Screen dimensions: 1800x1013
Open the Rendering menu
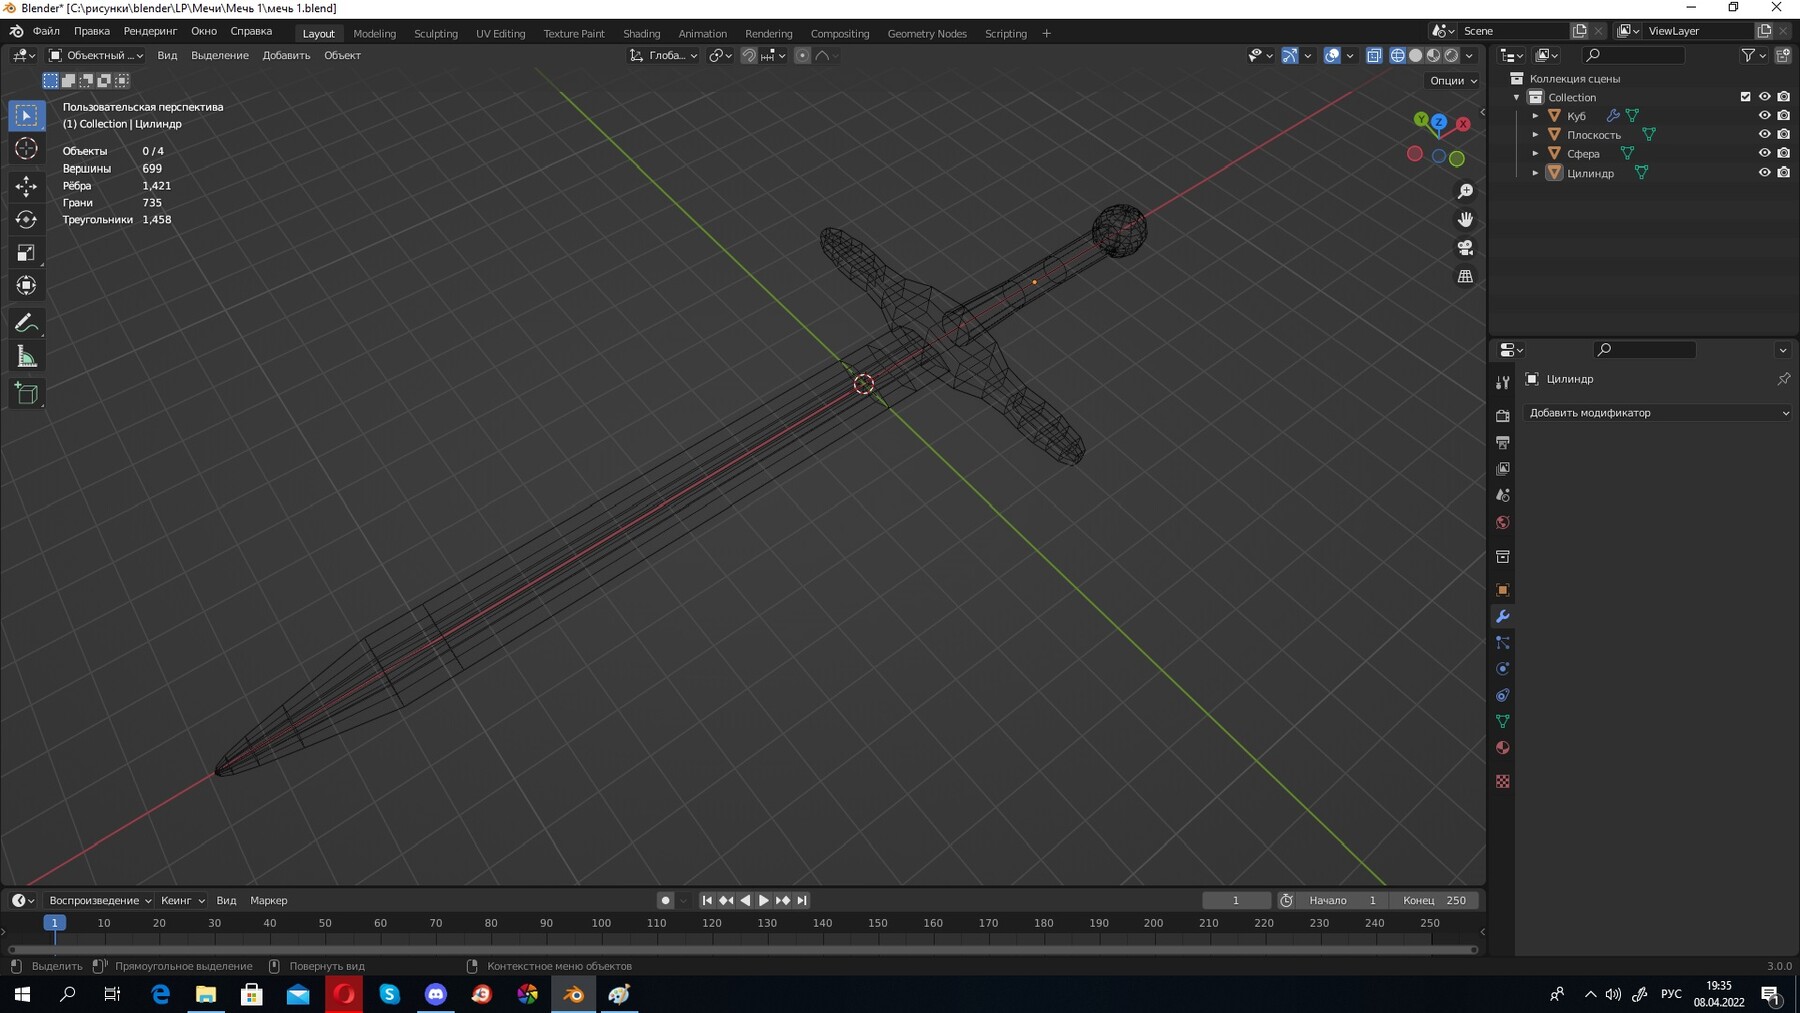[x=768, y=32]
